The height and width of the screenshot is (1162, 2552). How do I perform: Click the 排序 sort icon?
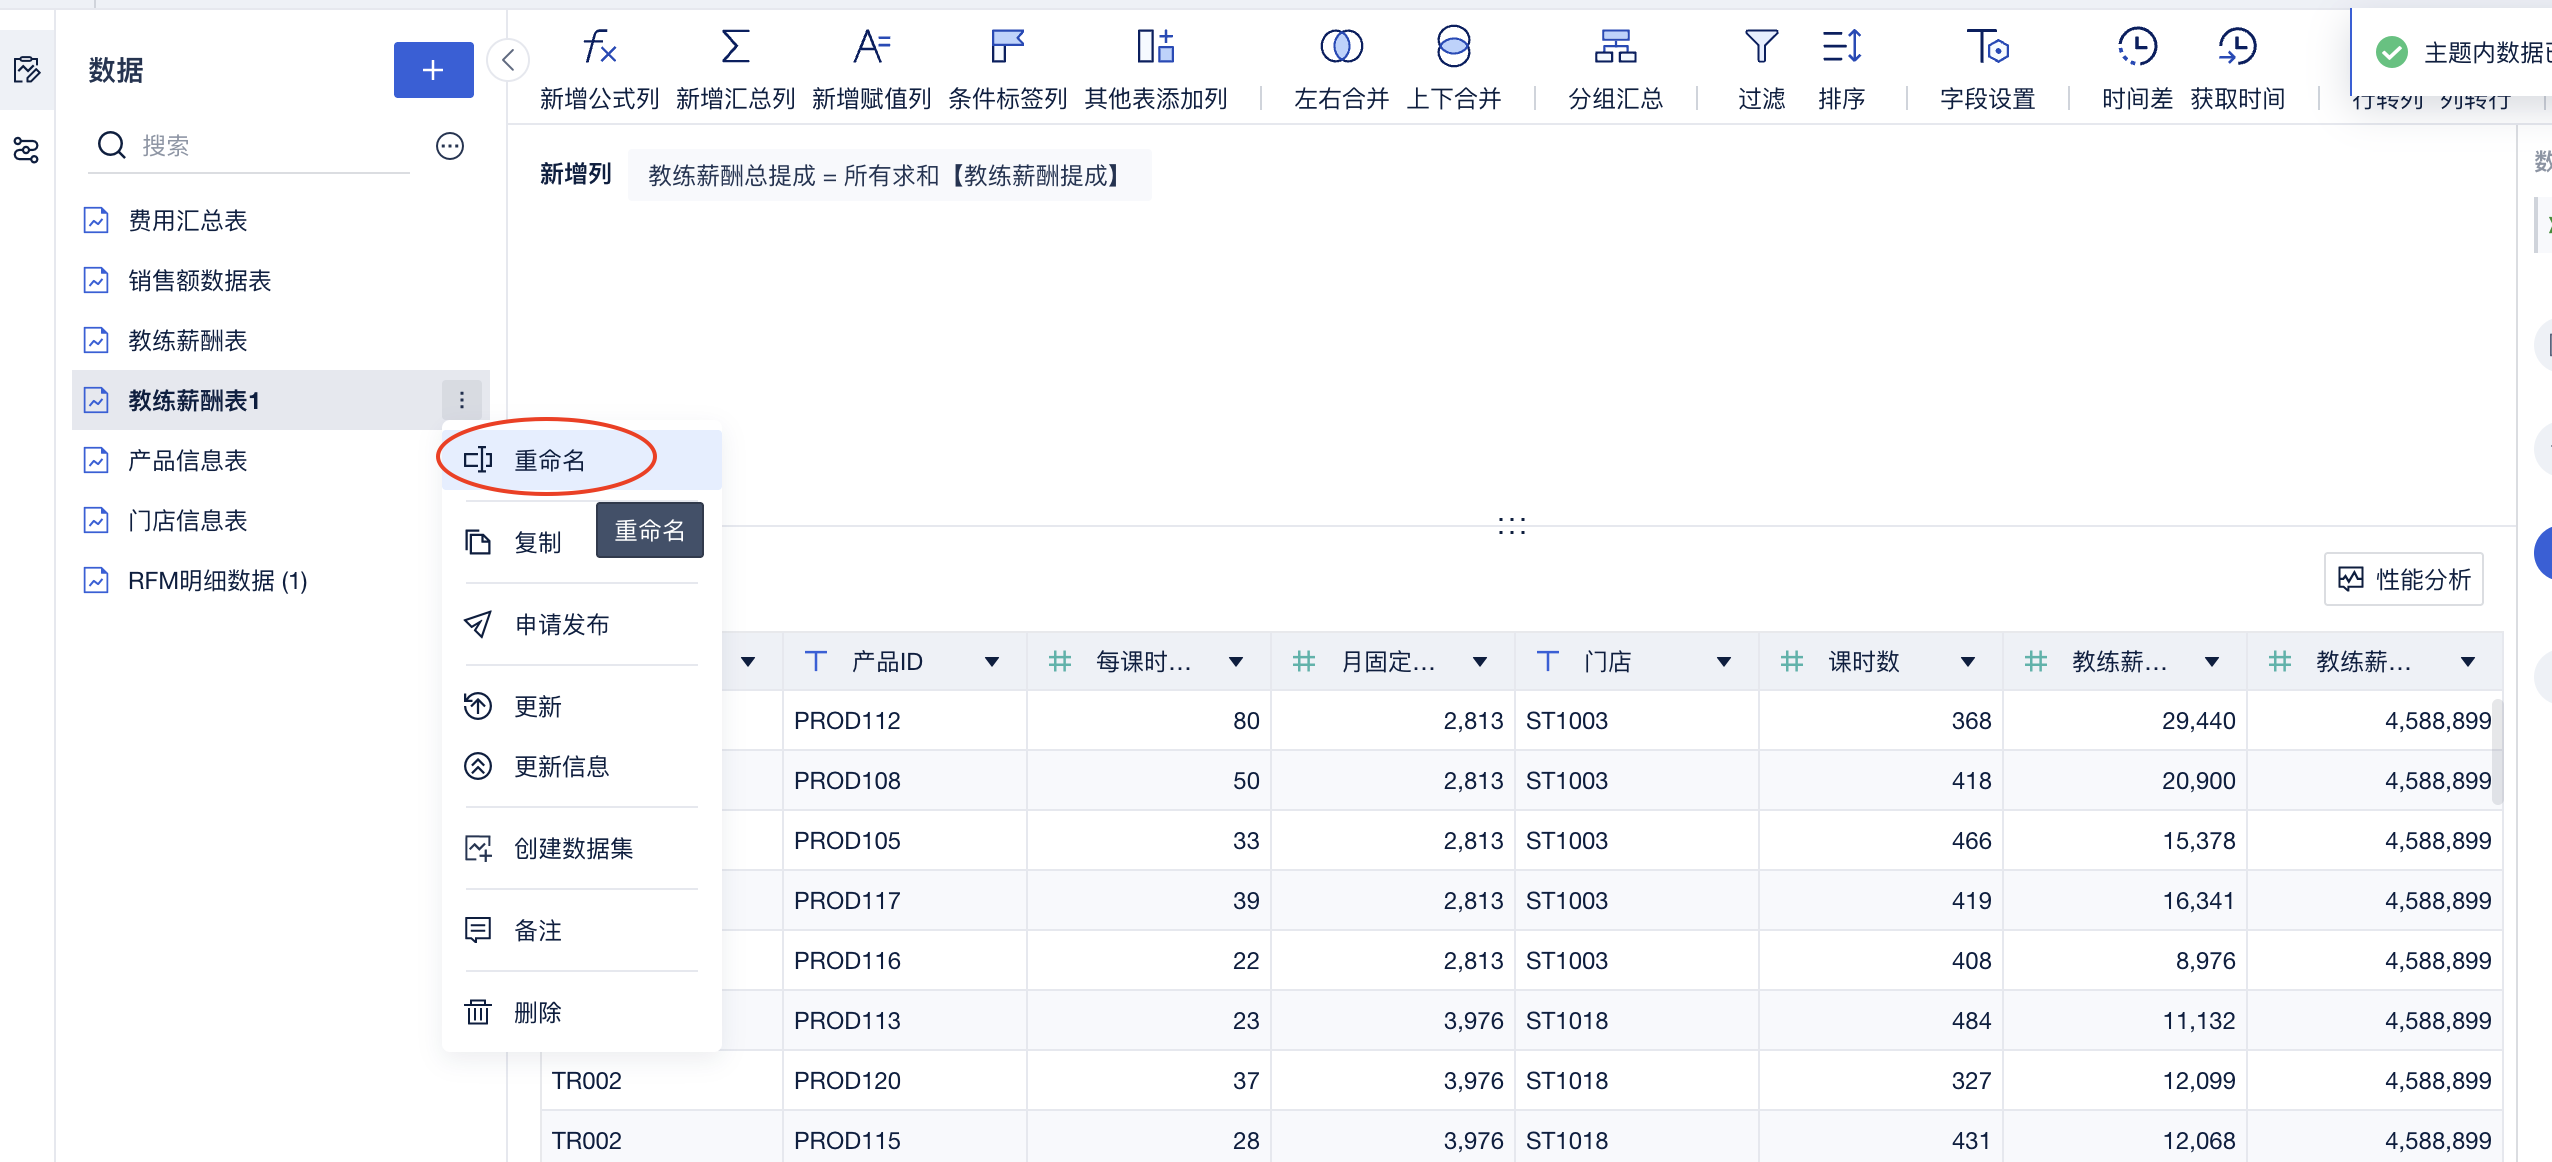point(1841,47)
